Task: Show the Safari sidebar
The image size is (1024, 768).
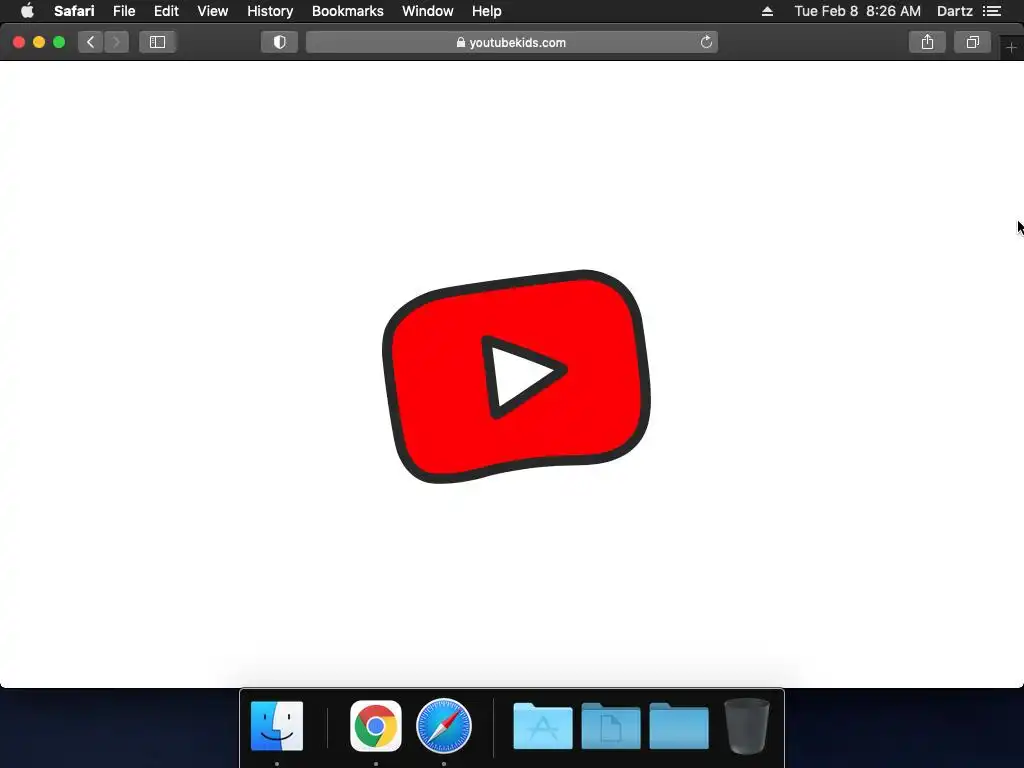Action: click(157, 42)
